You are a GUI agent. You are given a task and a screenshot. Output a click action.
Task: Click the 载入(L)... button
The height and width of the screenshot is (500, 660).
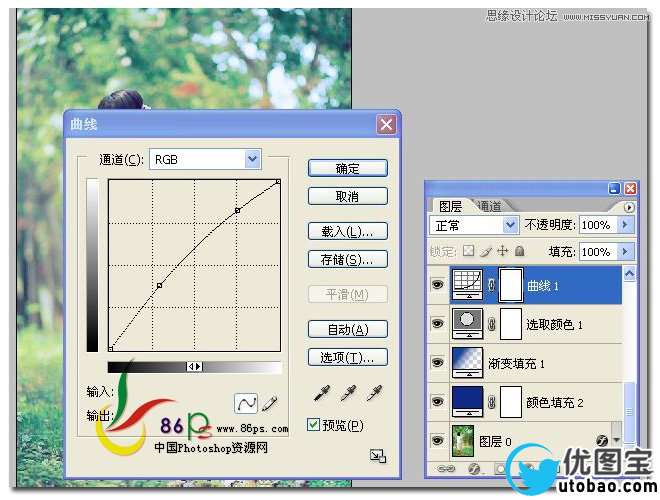click(x=348, y=231)
